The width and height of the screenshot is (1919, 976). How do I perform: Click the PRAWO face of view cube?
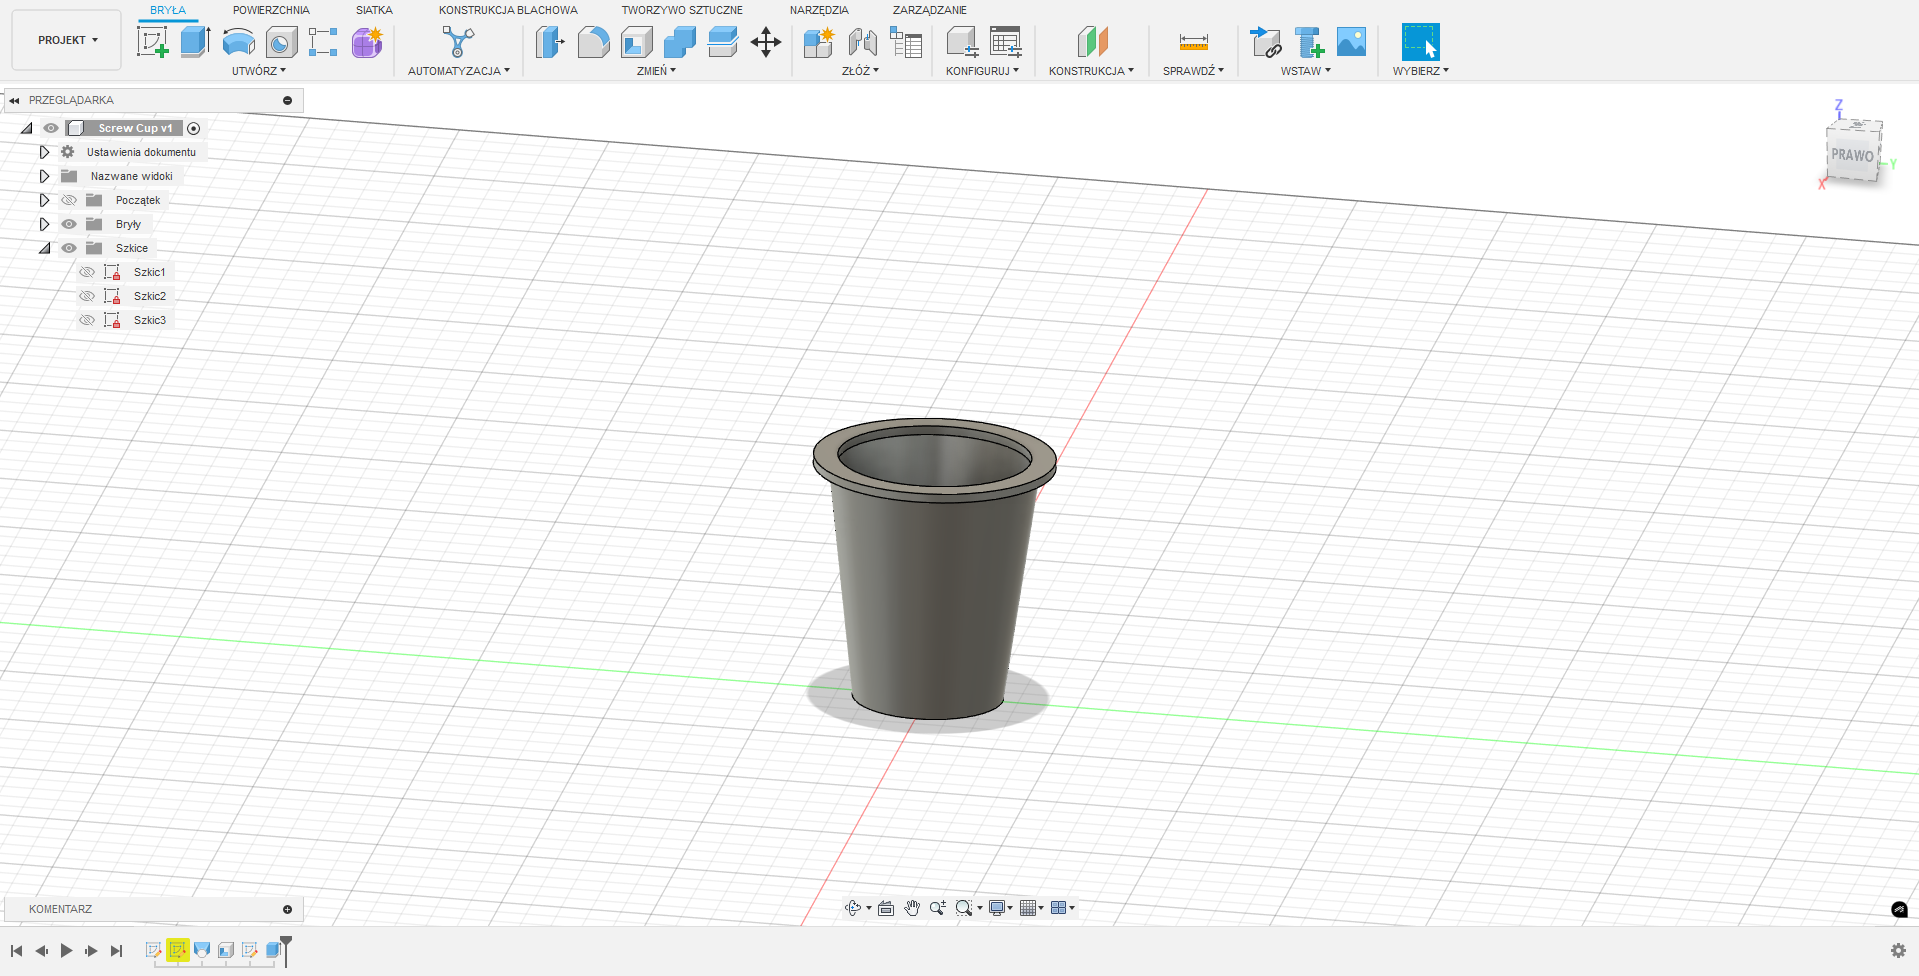(x=1852, y=155)
